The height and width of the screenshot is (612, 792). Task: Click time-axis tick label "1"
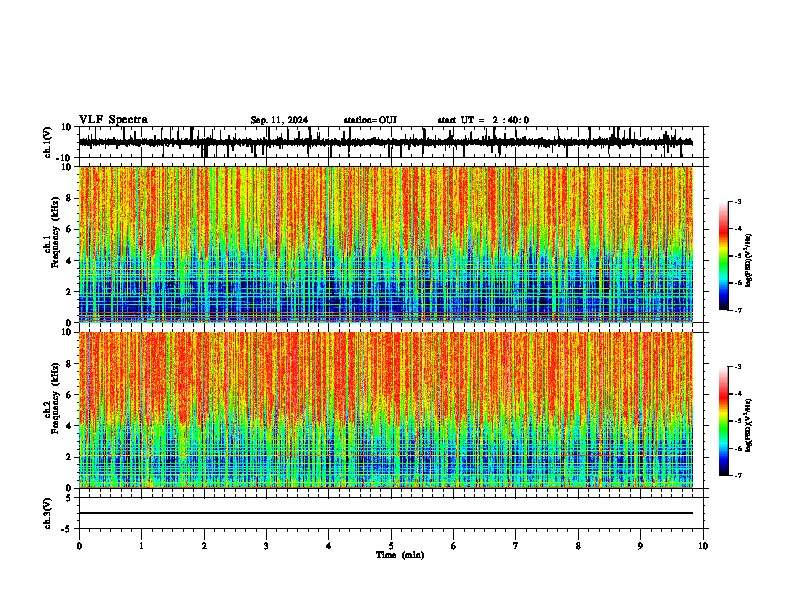141,546
